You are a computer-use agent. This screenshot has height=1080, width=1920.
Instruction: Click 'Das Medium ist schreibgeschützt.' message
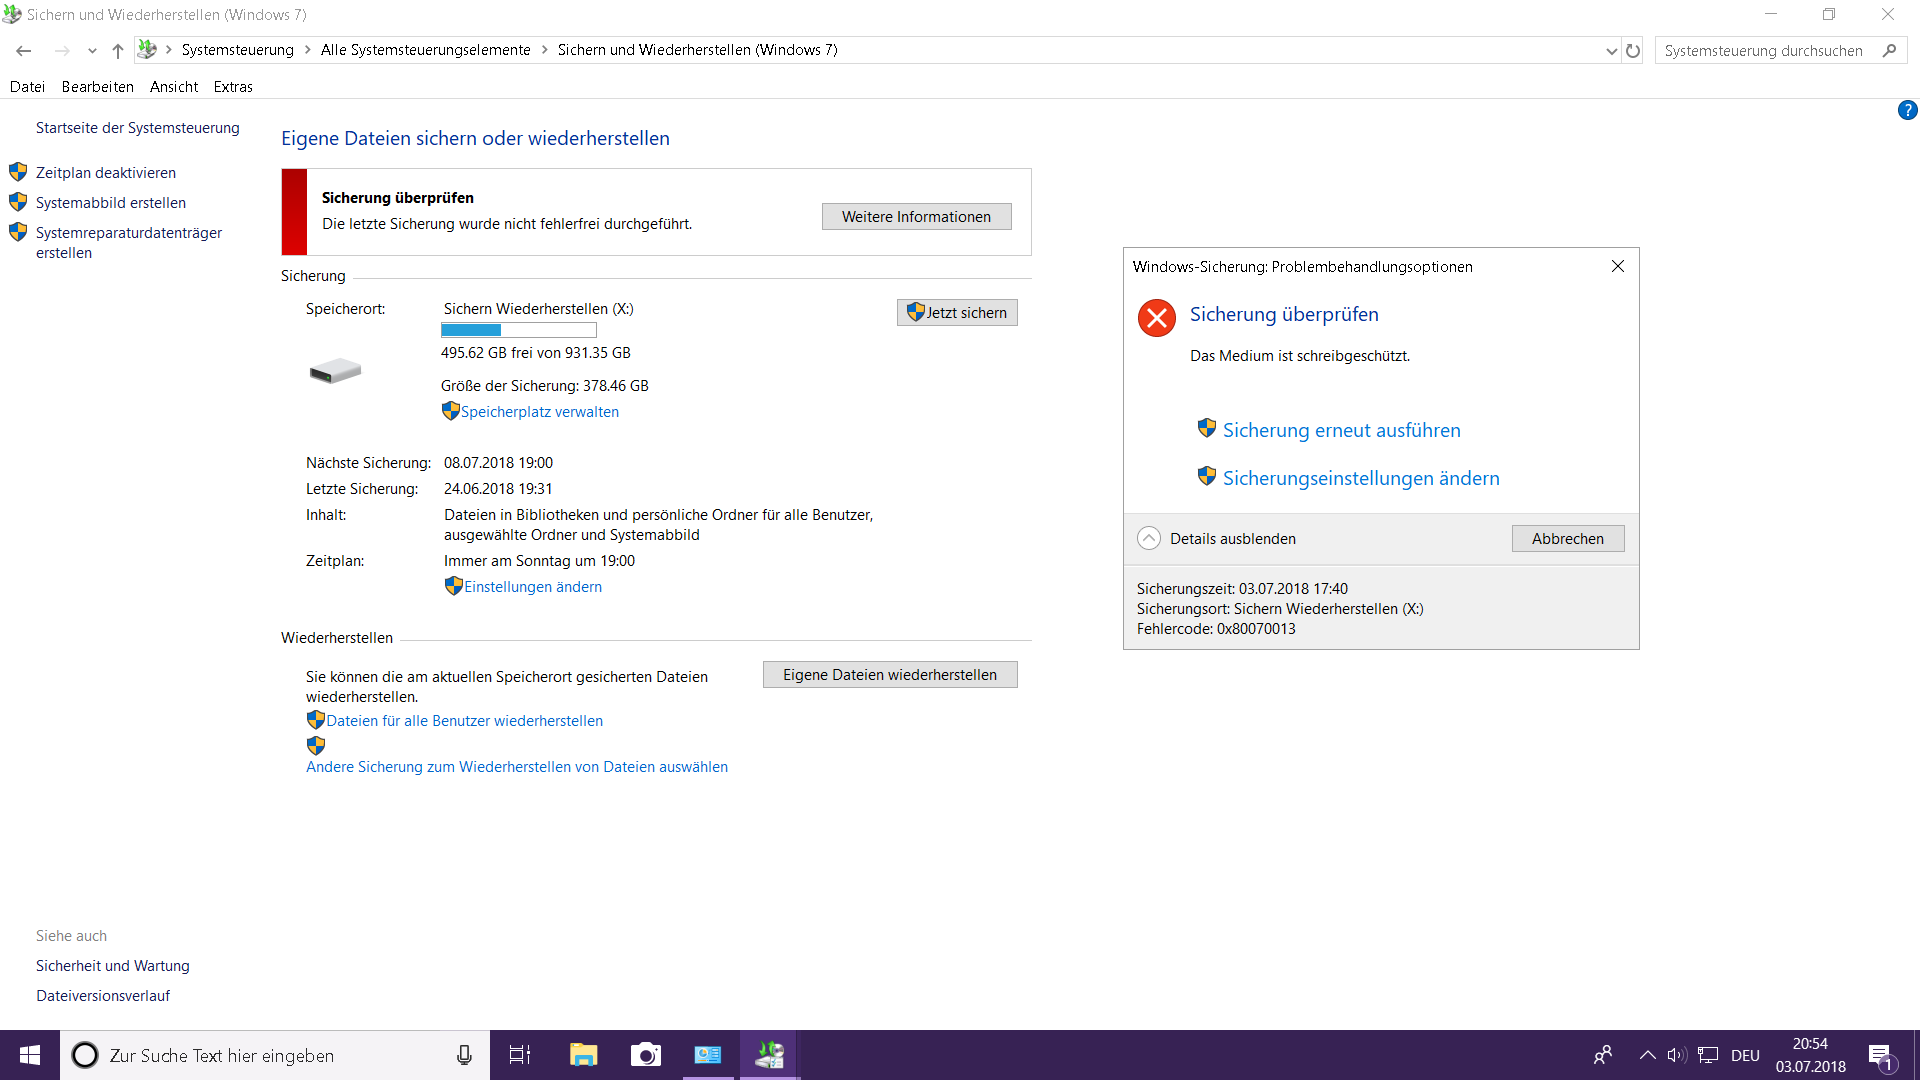point(1300,356)
